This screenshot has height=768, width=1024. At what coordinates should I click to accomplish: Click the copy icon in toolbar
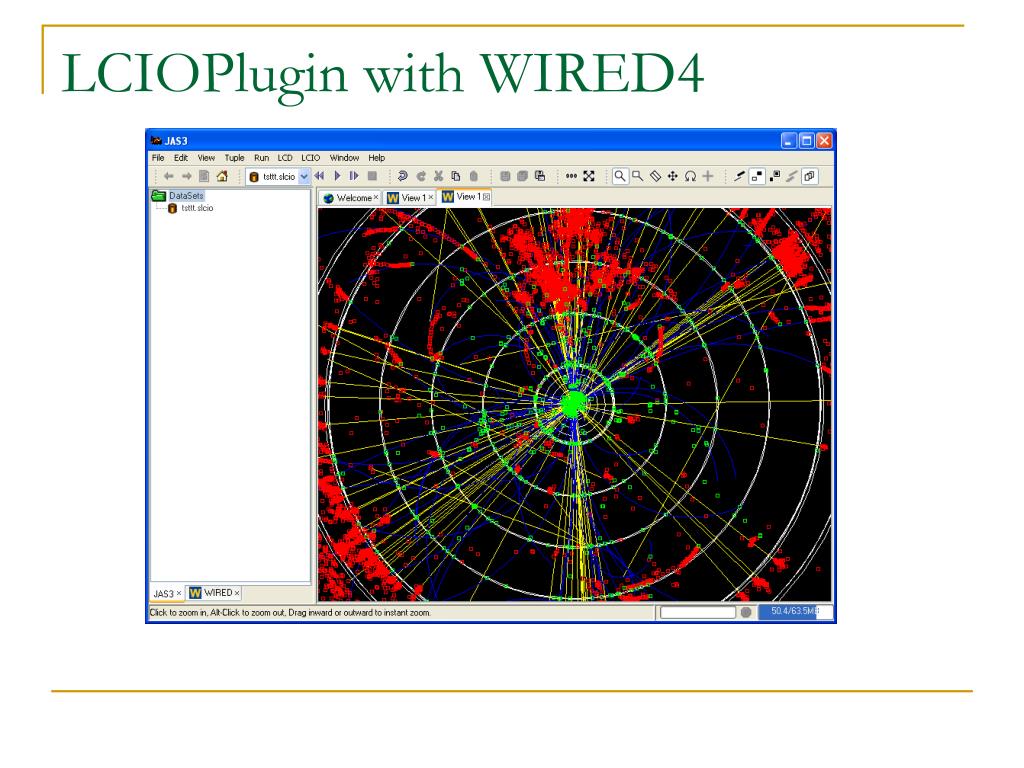[456, 176]
